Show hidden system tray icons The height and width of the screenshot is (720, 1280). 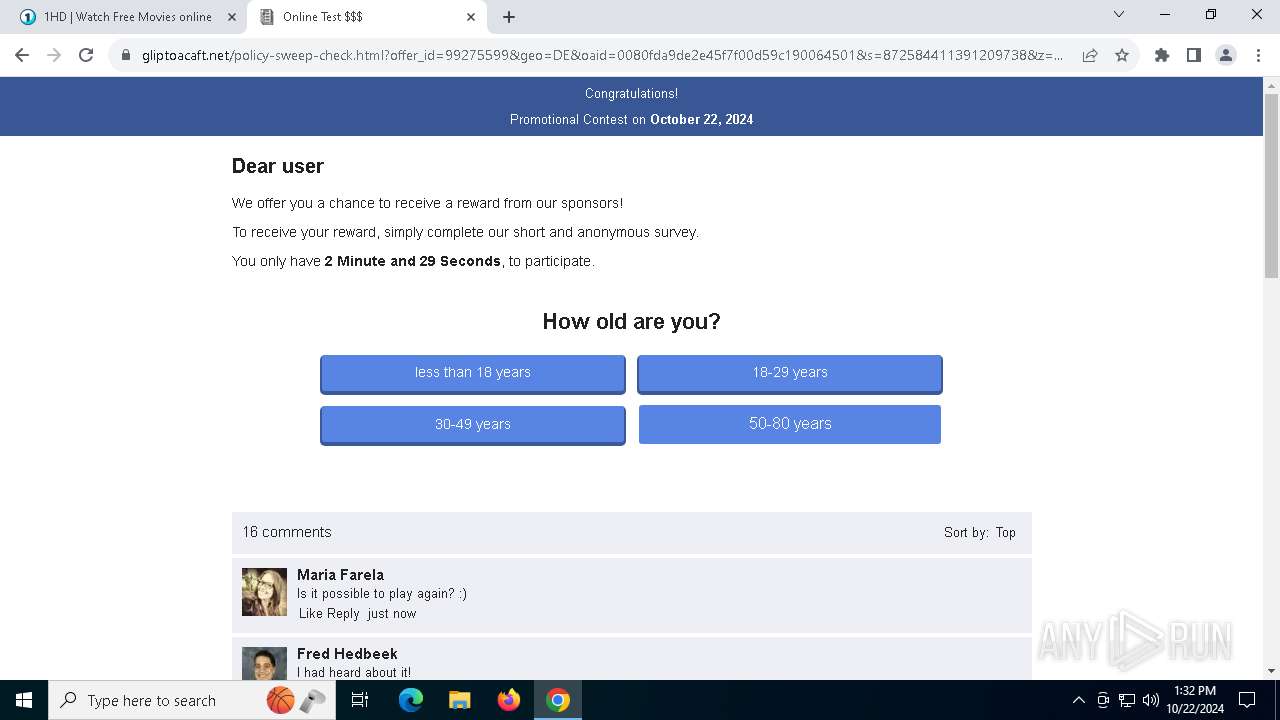point(1078,700)
